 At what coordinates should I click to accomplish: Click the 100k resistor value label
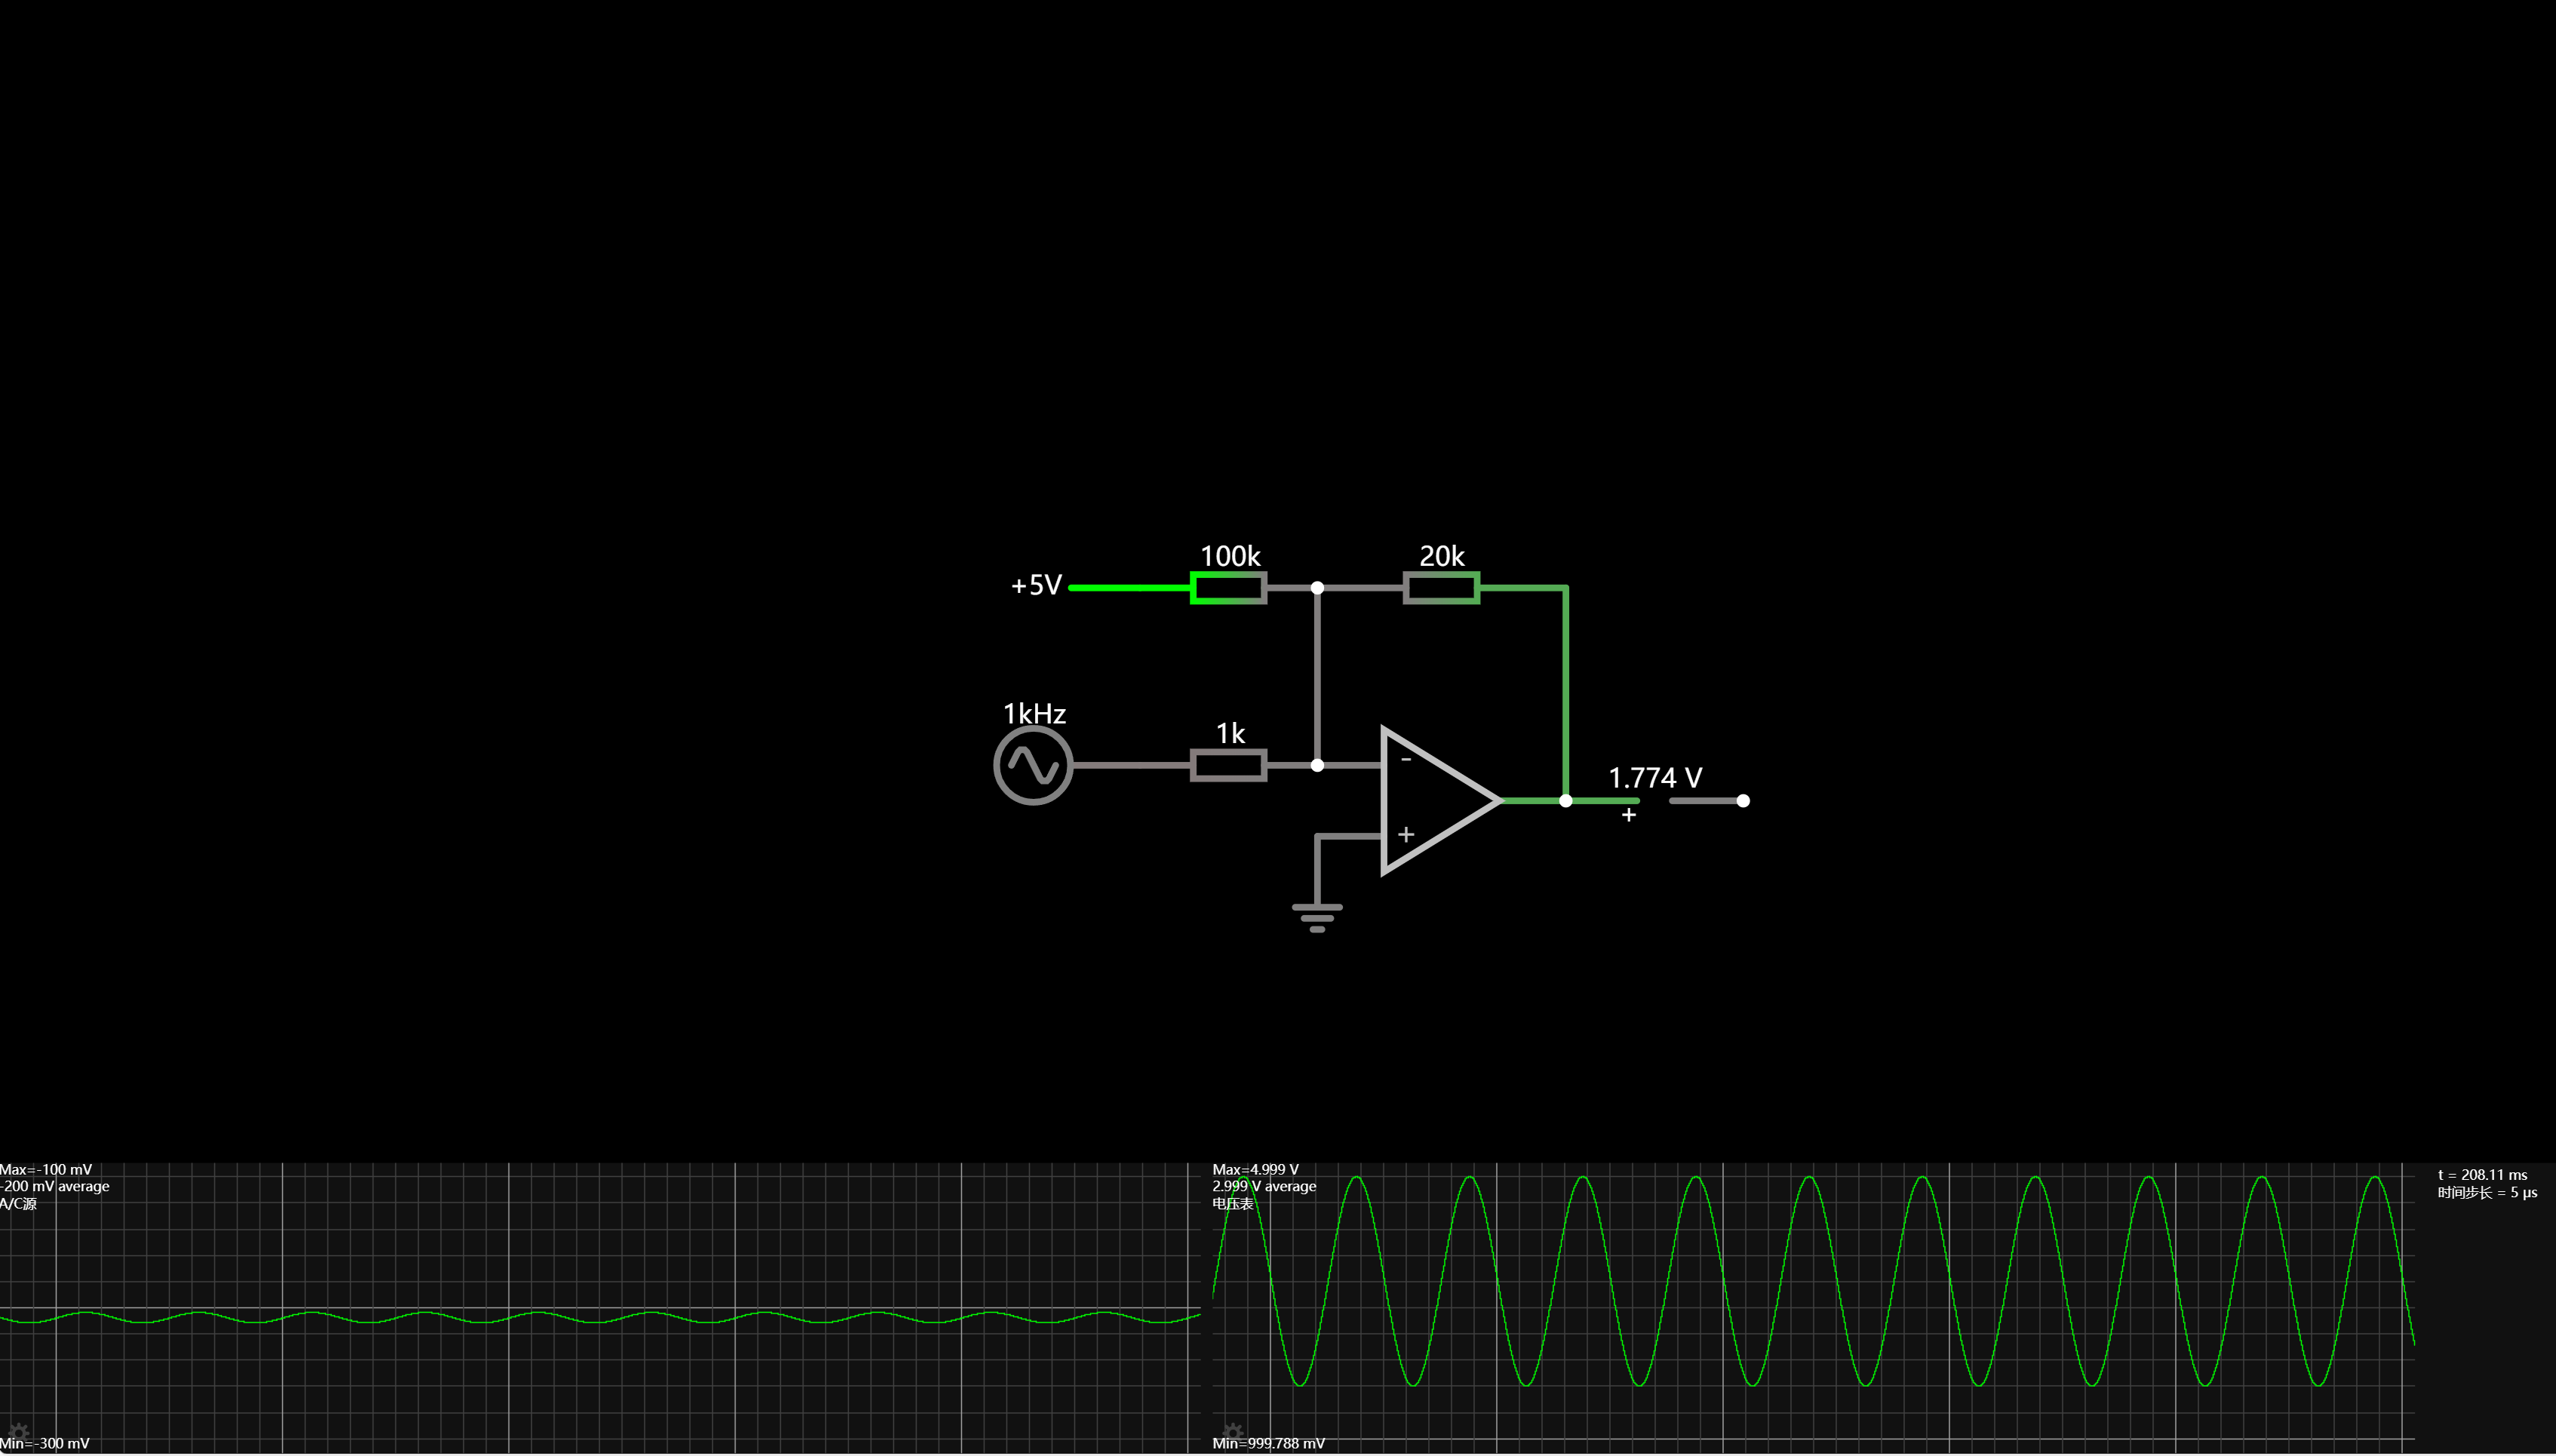tap(1230, 556)
